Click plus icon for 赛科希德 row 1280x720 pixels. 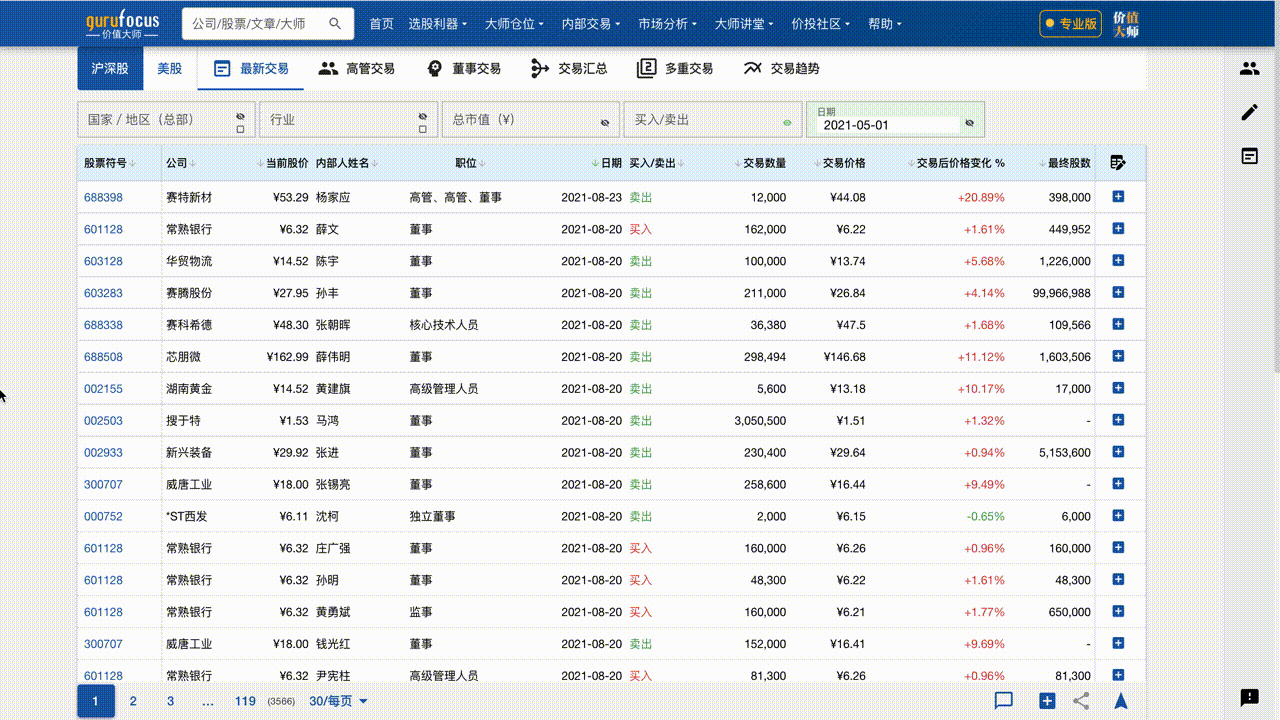[x=1118, y=325]
